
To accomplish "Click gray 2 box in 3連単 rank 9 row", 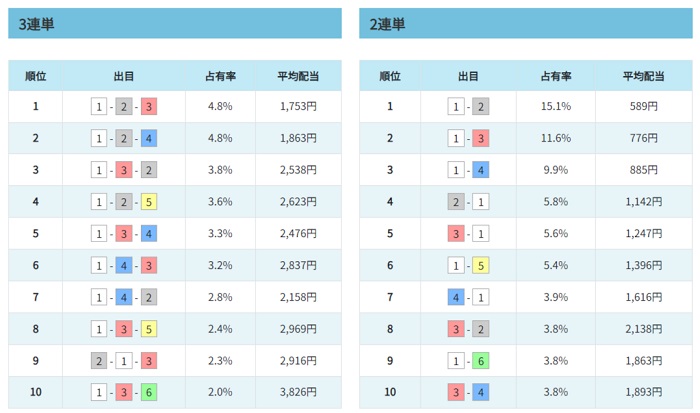I will (x=99, y=360).
